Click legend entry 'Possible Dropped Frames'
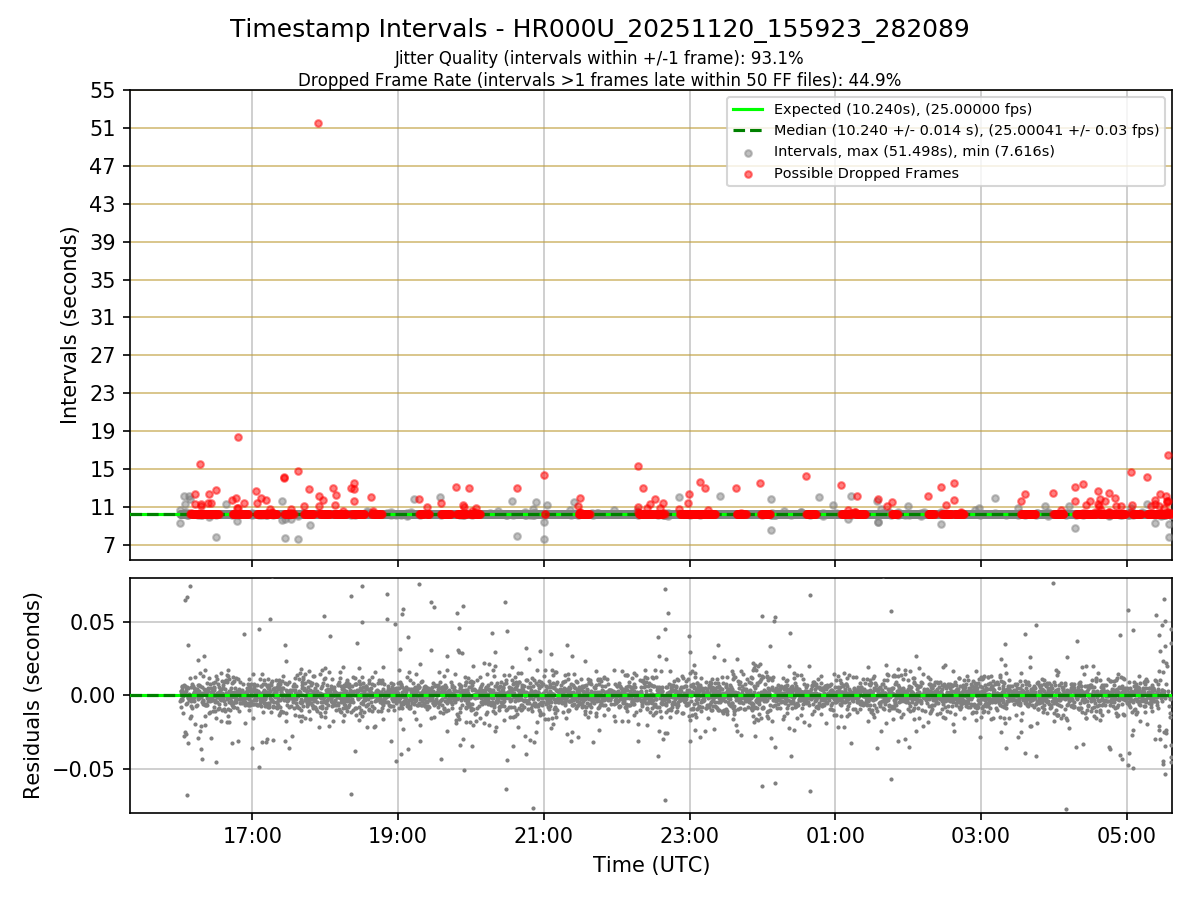Image resolution: width=1200 pixels, height=900 pixels. pos(866,173)
